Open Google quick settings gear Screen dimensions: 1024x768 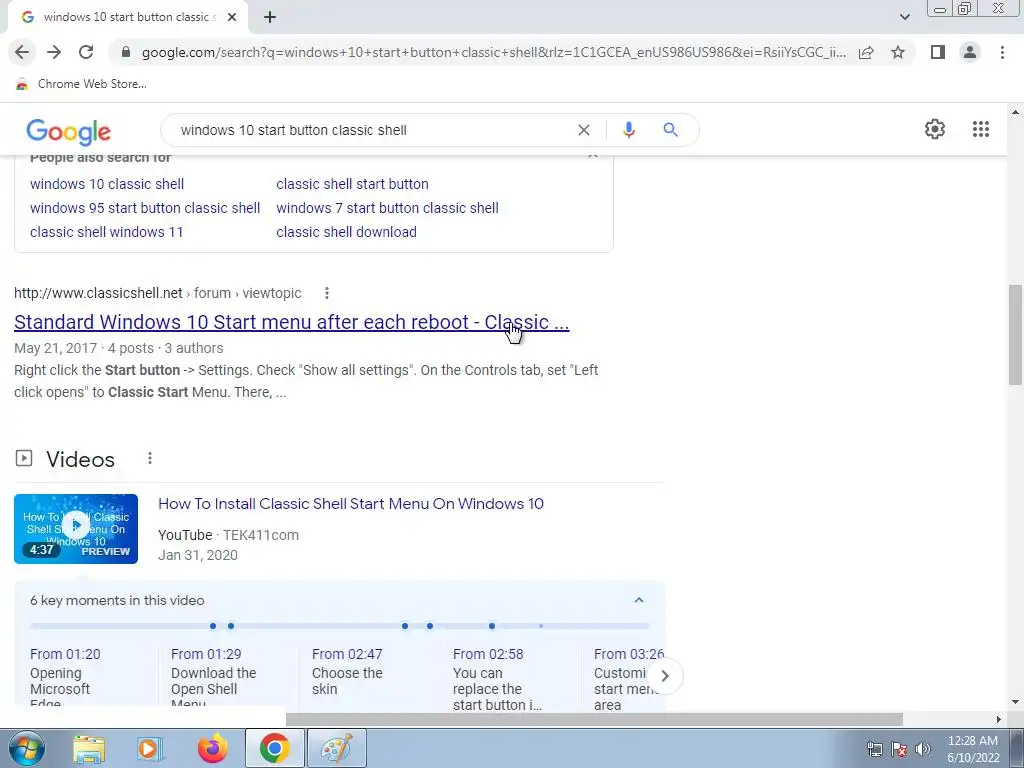pyautogui.click(x=935, y=129)
